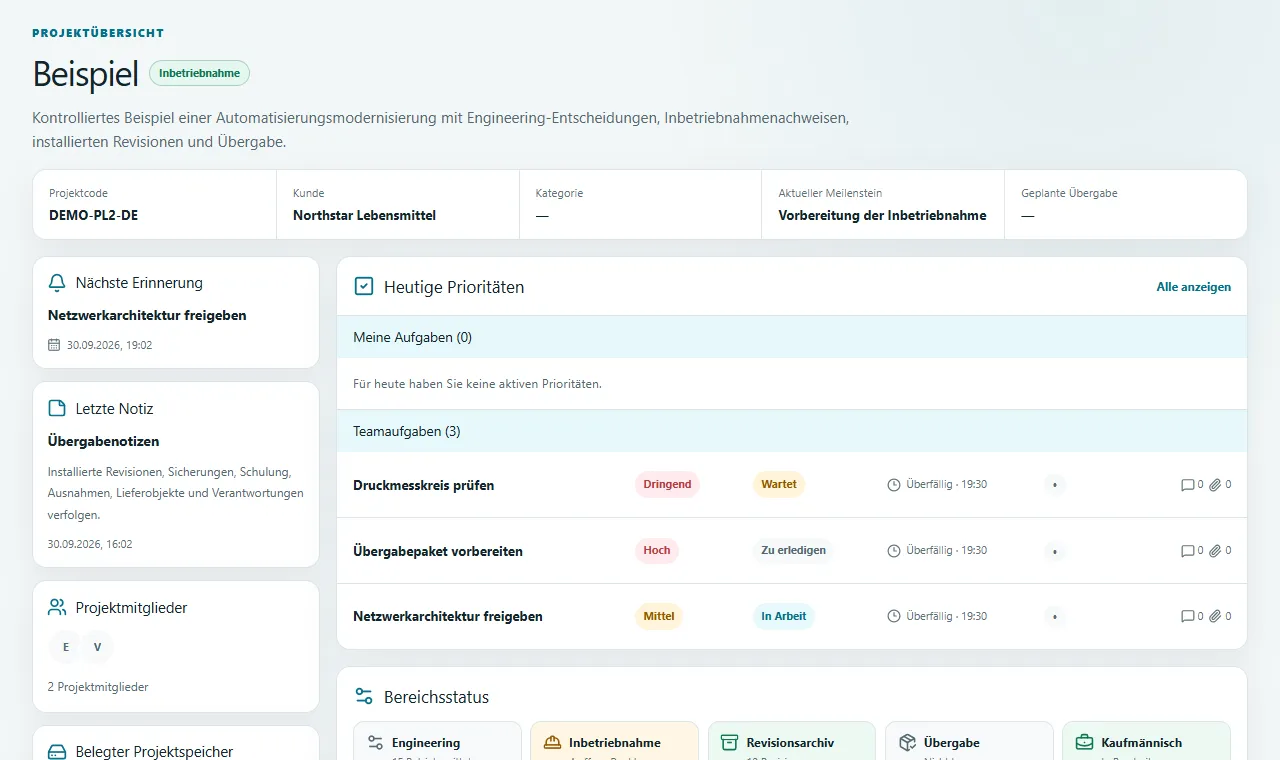Screen dimensions: 1280x760
Task: Click the assignee dot in the Netzwerkarchitektur freigeben task row
Action: 1055,617
